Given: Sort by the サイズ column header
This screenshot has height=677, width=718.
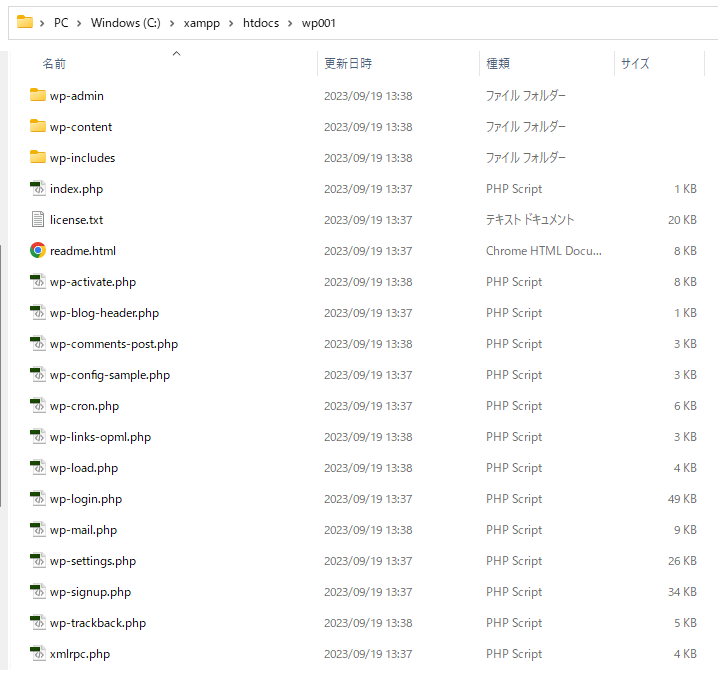Looking at the screenshot, I should click(635, 63).
